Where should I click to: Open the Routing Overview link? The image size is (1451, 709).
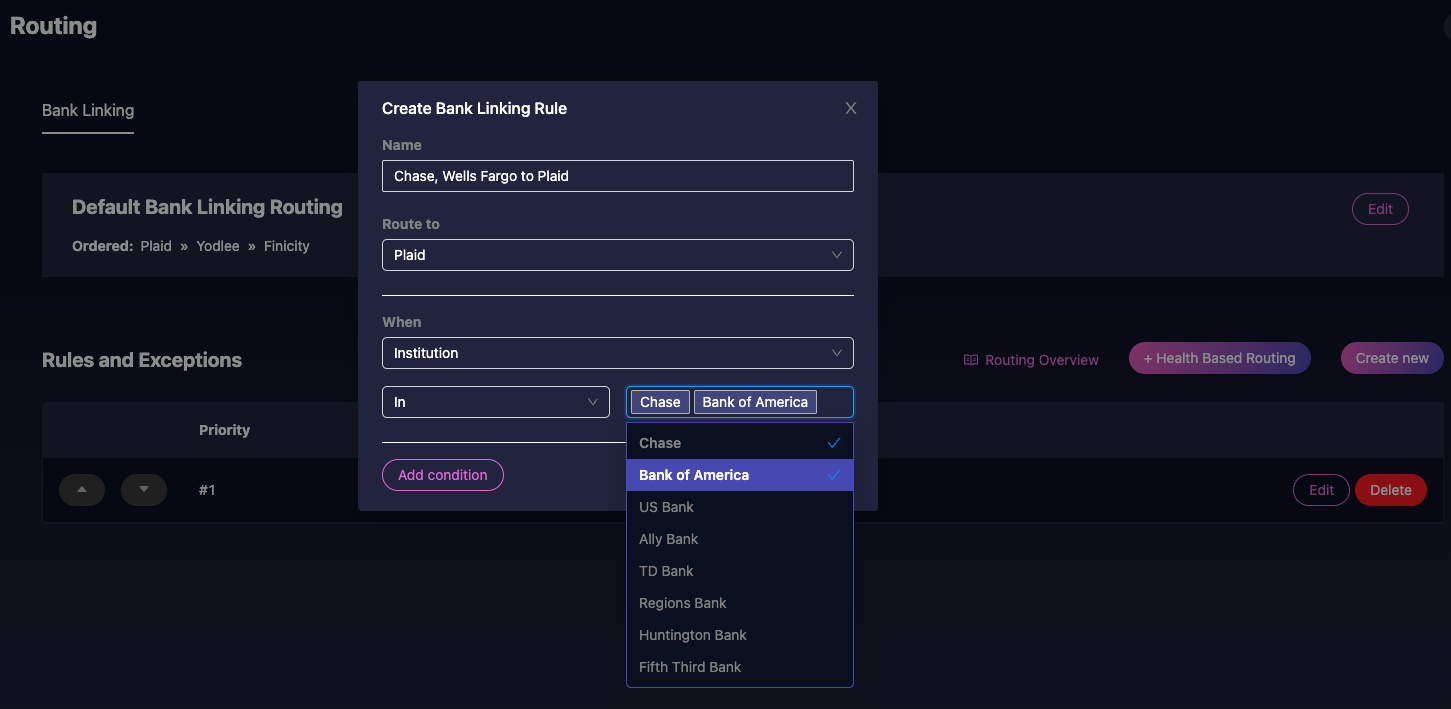tap(1031, 360)
